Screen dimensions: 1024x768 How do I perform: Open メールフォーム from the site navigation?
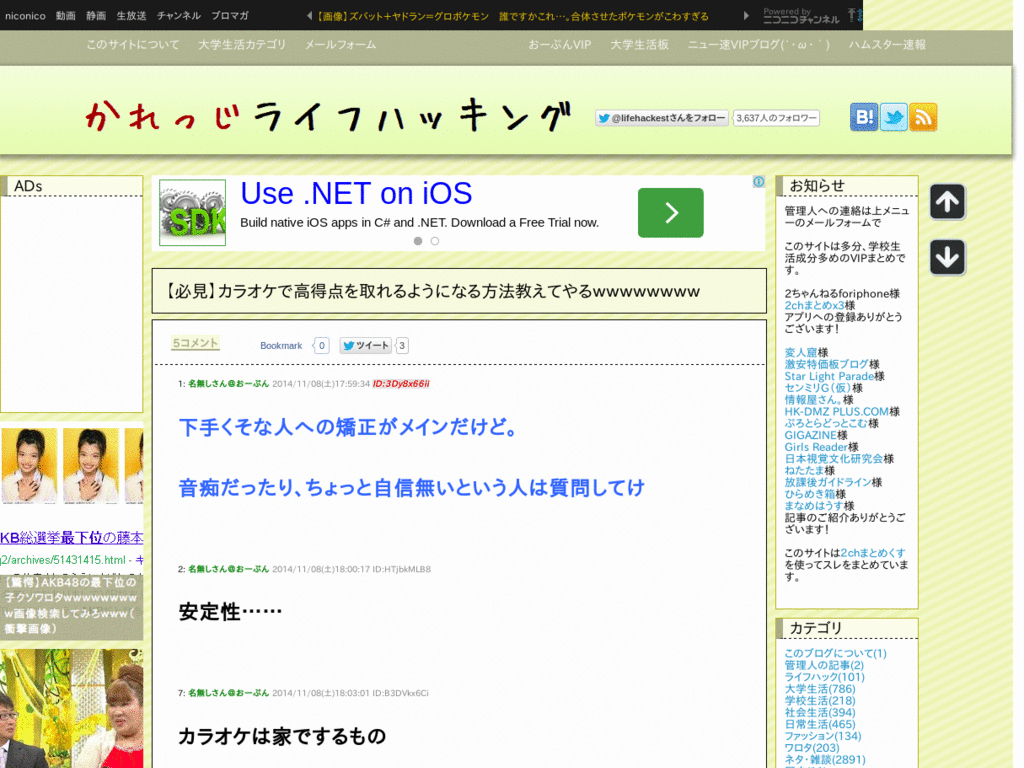click(x=339, y=44)
